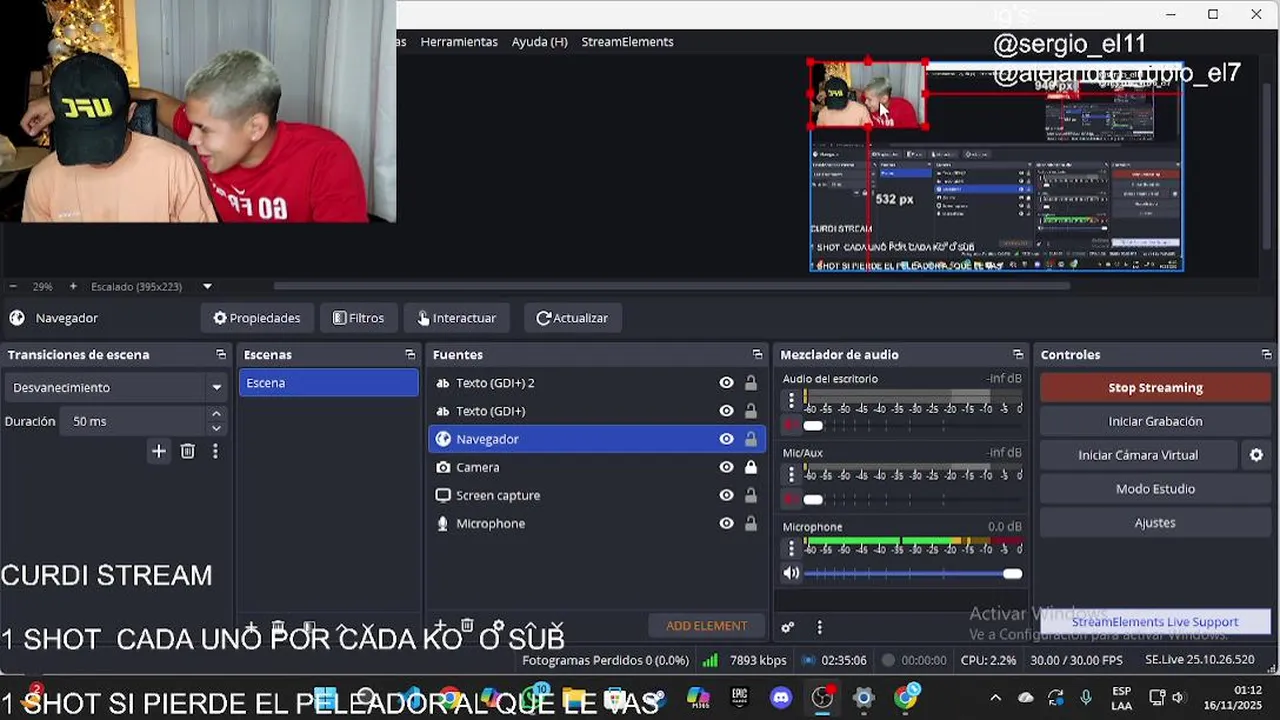Unmute Audio del escritorio channel
Screen dimensions: 1280x720
click(790, 425)
